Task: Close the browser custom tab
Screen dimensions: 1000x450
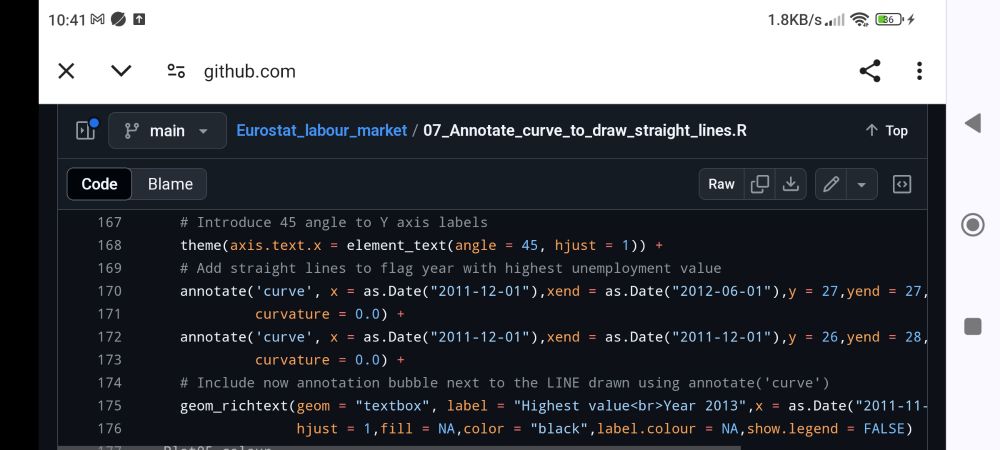Action: pos(66,71)
